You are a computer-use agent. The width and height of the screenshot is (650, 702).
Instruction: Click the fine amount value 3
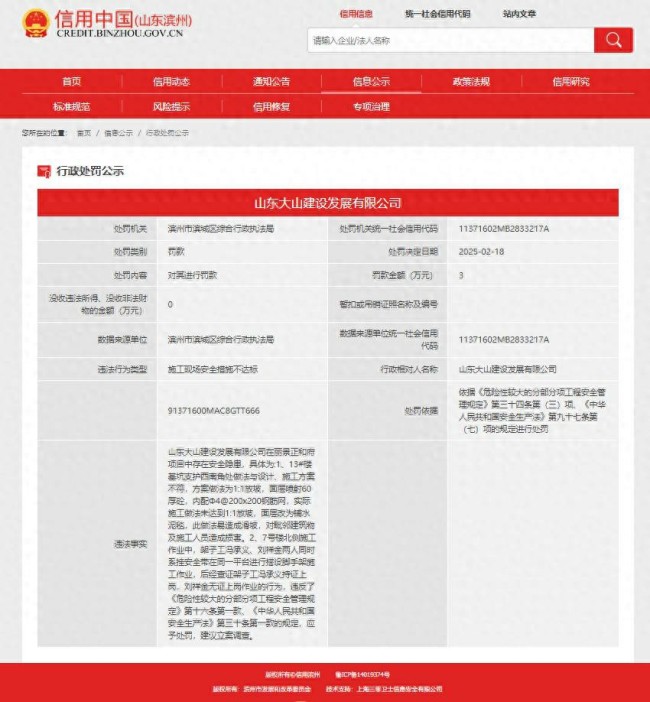(461, 275)
